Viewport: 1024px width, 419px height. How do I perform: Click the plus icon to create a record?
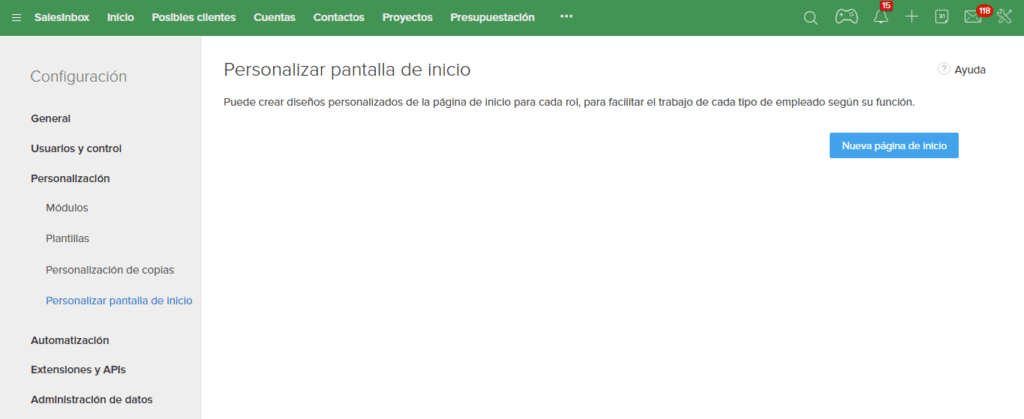[x=912, y=17]
